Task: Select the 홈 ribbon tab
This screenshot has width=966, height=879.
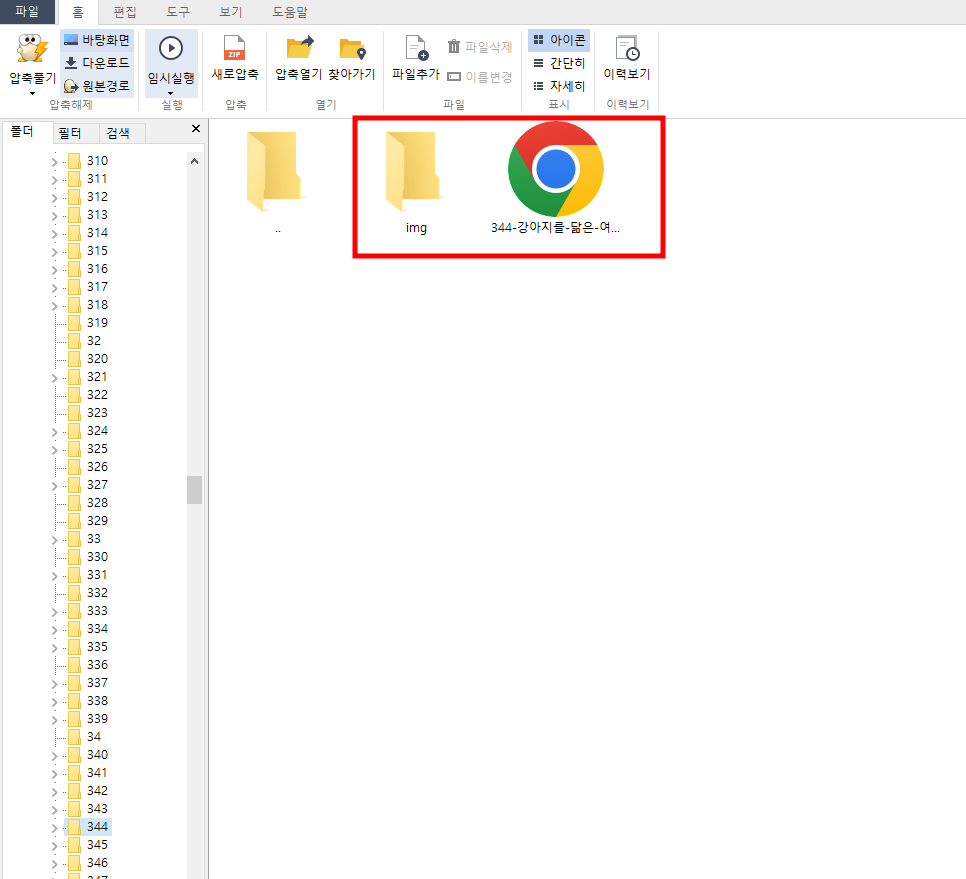Action: point(78,12)
